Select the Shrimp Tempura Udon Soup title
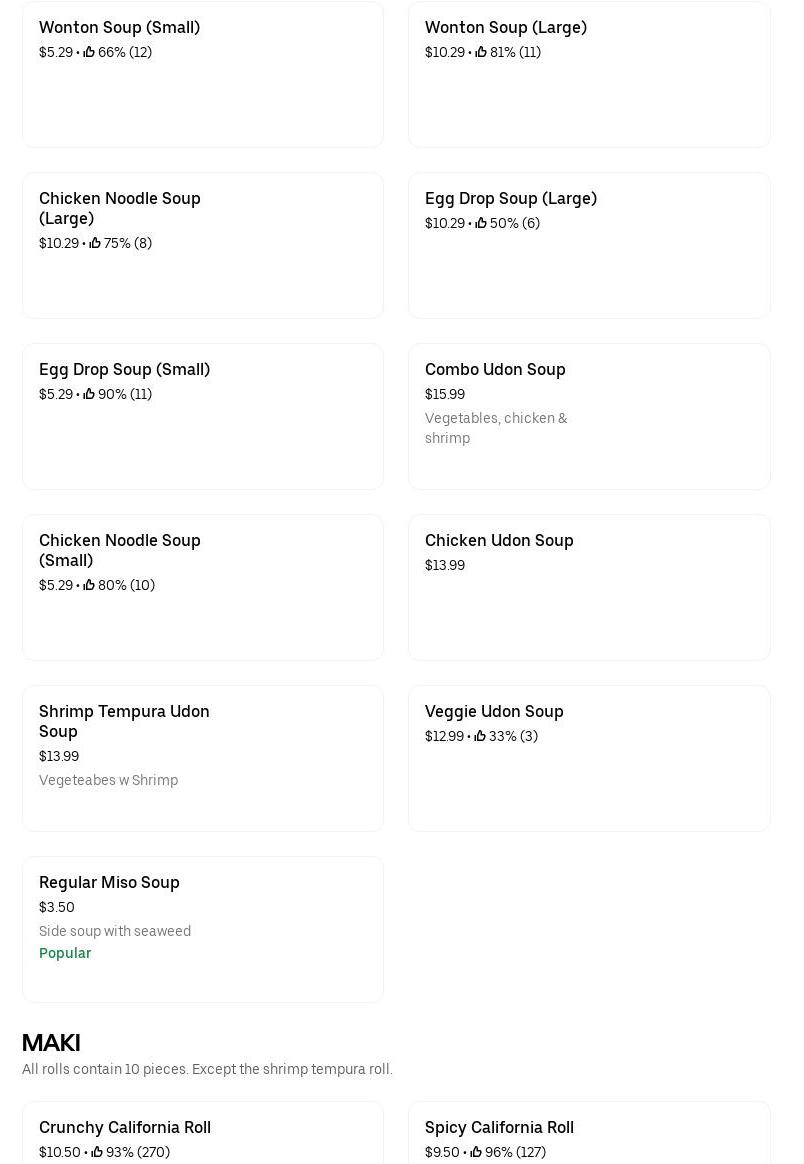Image resolution: width=804 pixels, height=1164 pixels. (124, 721)
